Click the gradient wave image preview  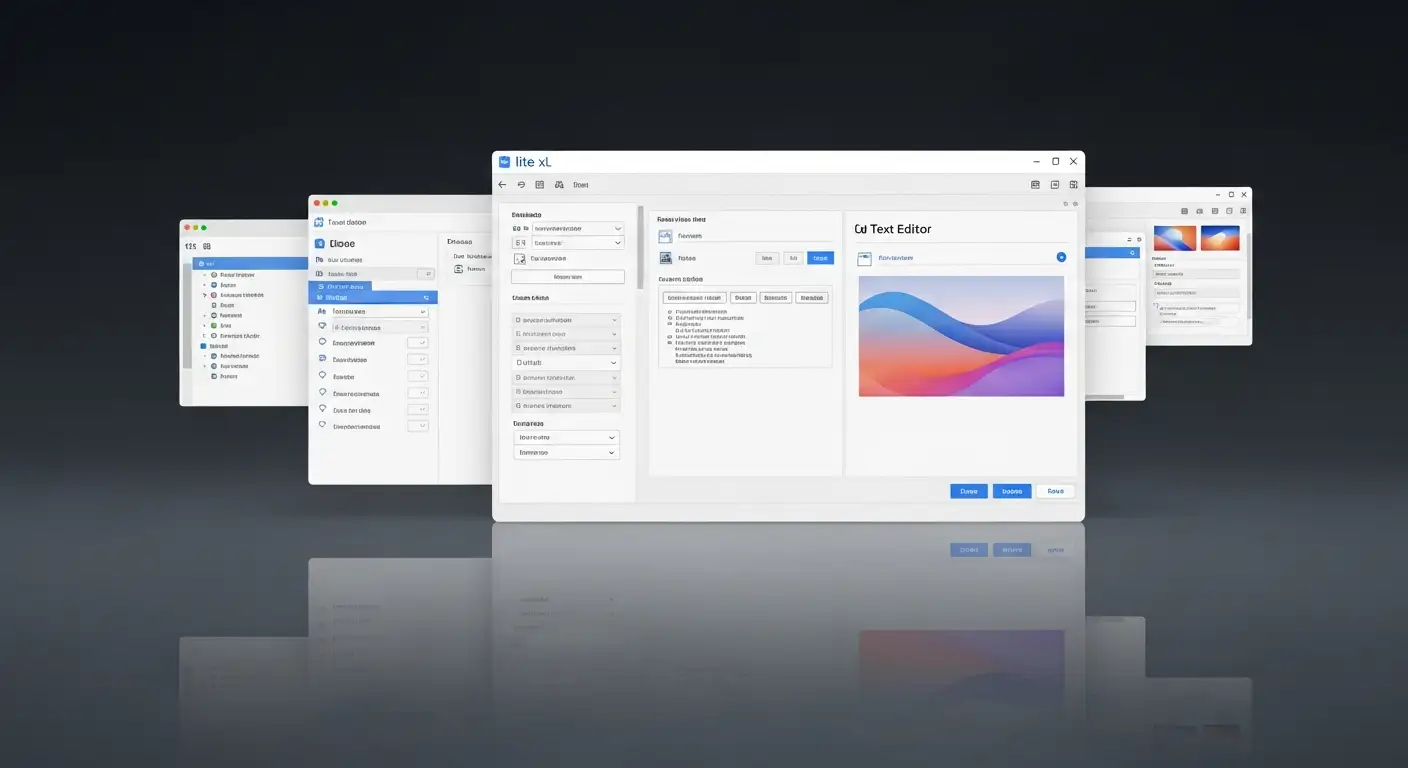click(x=961, y=336)
